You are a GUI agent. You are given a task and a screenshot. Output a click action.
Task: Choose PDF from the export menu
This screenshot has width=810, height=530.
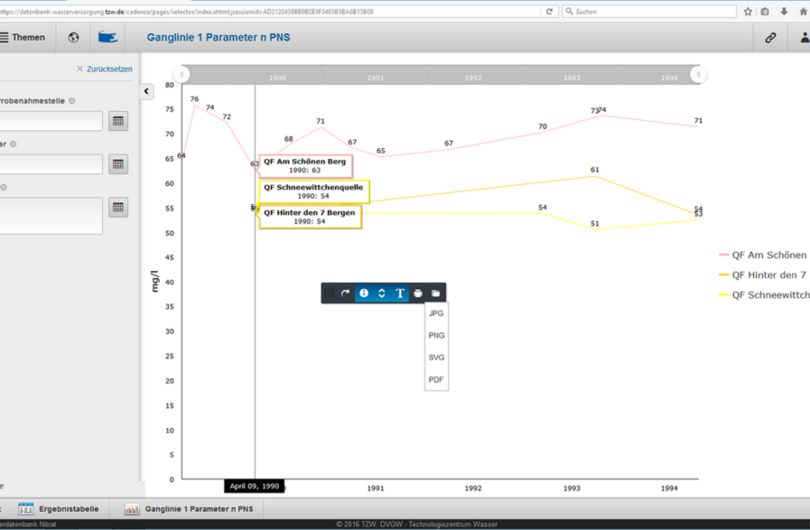(x=436, y=380)
